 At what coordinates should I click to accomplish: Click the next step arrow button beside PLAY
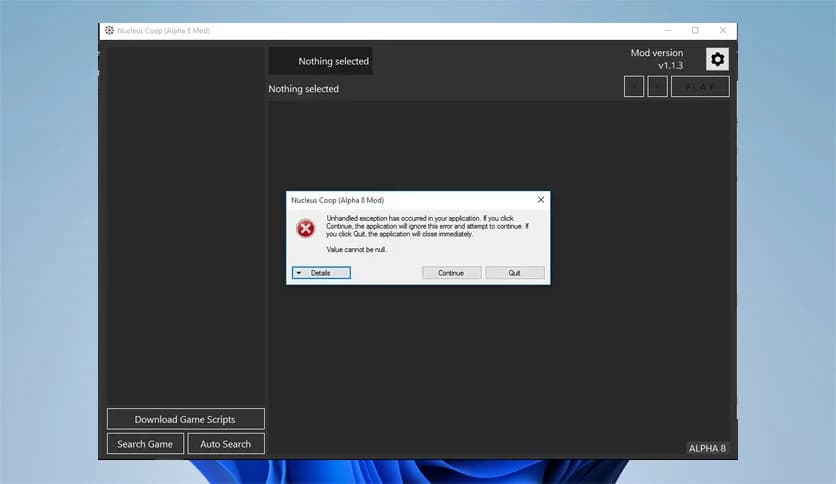coord(657,86)
